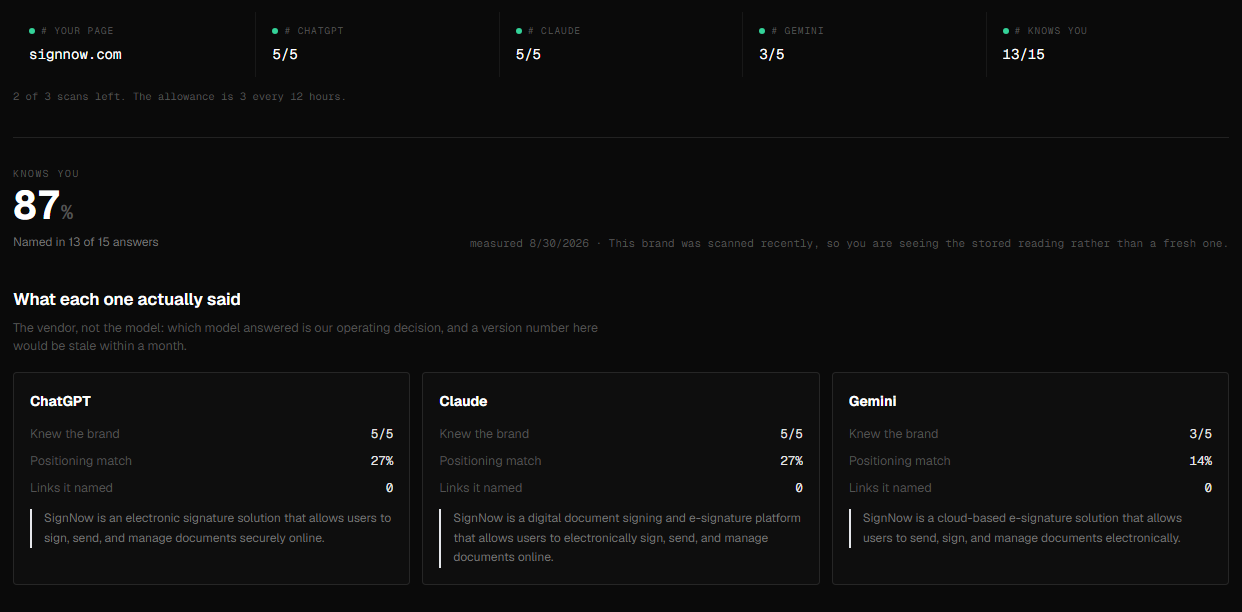Viewport: 1242px width, 612px height.
Task: Click 5/5 in ChatGPT card's Knew the brand row
Action: click(x=382, y=434)
